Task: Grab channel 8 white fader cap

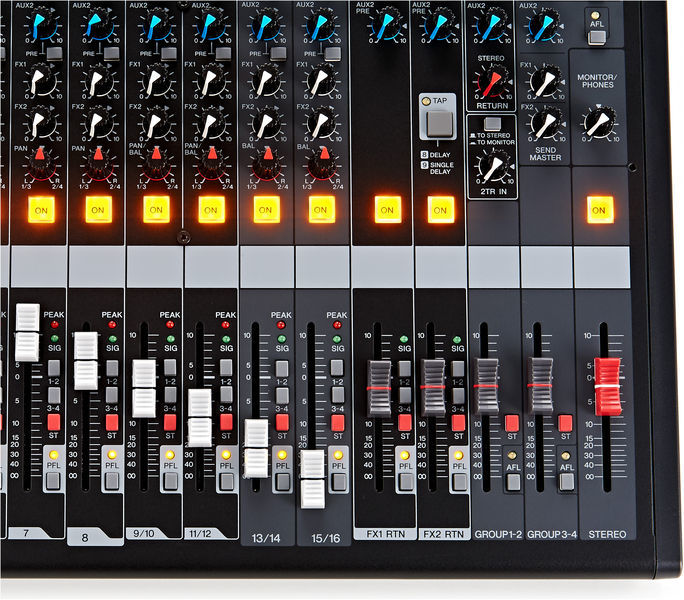Action: (86, 361)
